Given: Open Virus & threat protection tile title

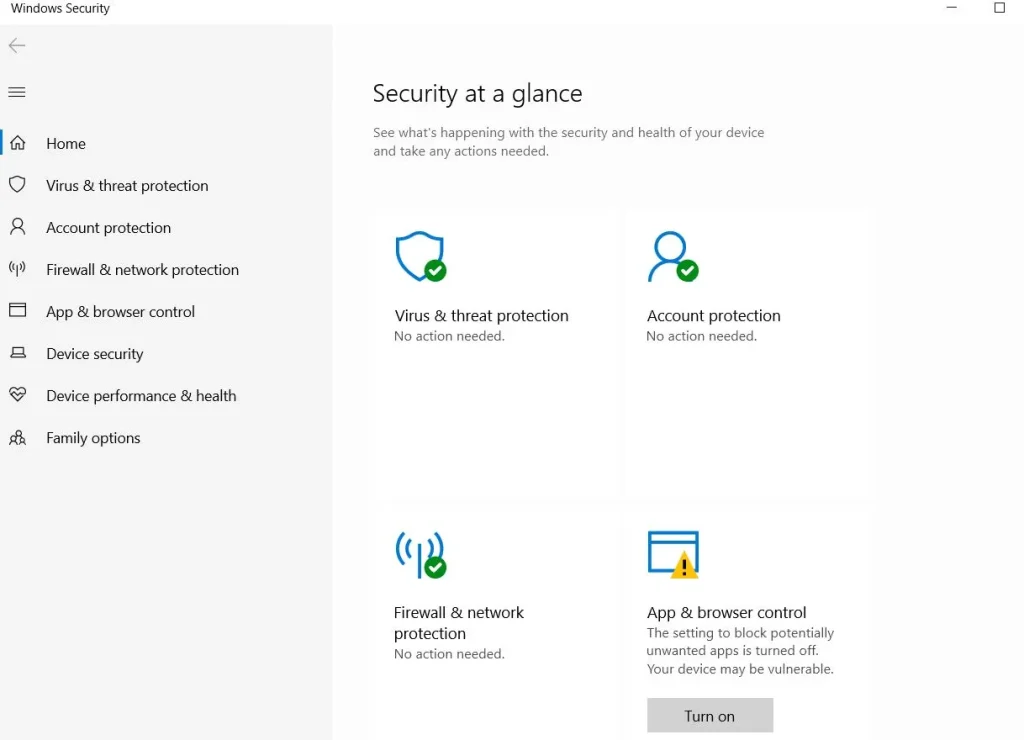Looking at the screenshot, I should point(481,315).
